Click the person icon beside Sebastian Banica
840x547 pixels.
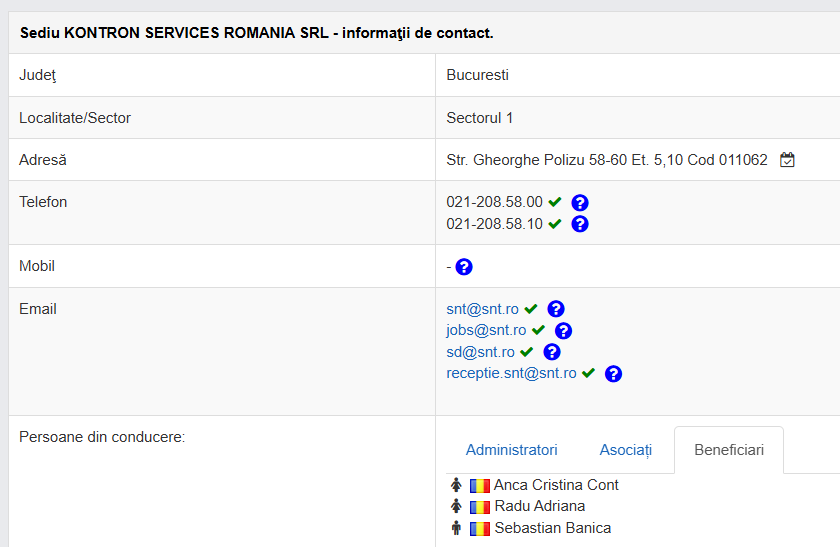(x=456, y=528)
